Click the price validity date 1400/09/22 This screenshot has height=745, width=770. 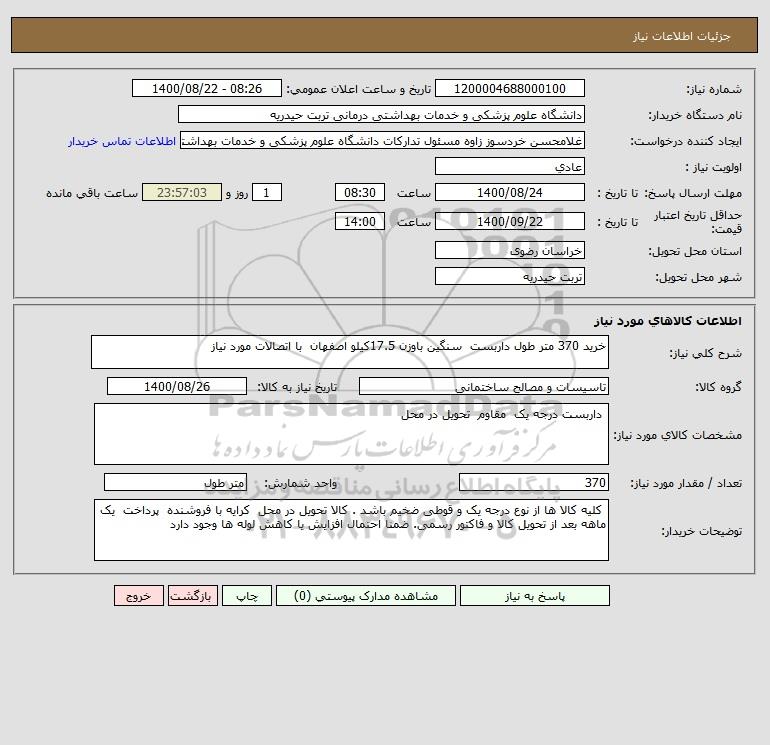510,221
